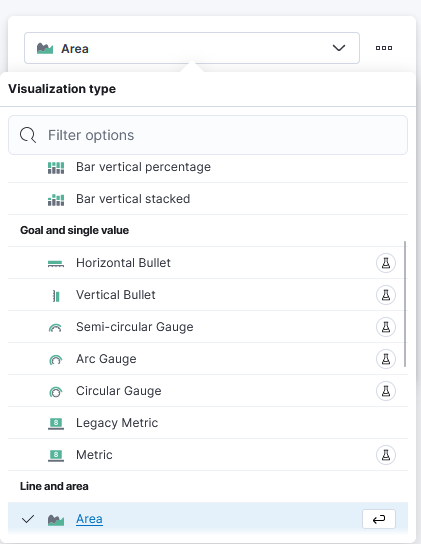Viewport: 421px width, 544px height.
Task: Click the Legacy Metric icon
Action: click(x=56, y=424)
